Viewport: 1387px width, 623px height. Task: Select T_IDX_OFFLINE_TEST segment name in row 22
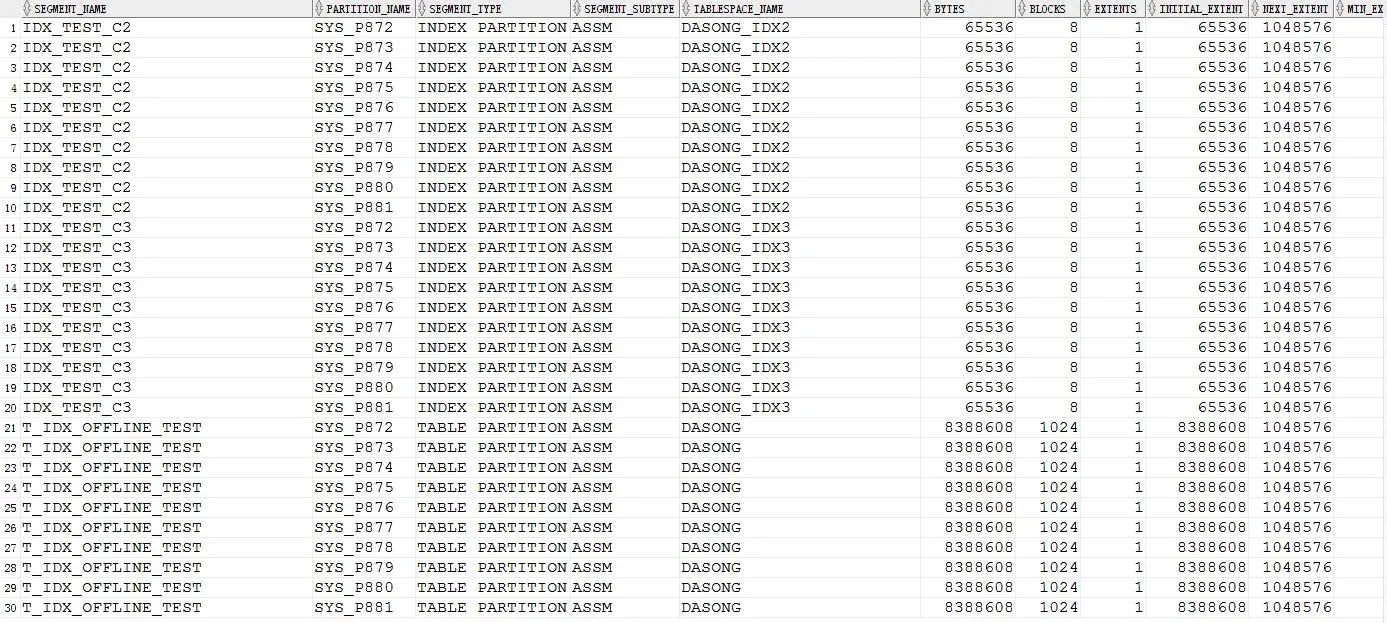click(x=112, y=447)
